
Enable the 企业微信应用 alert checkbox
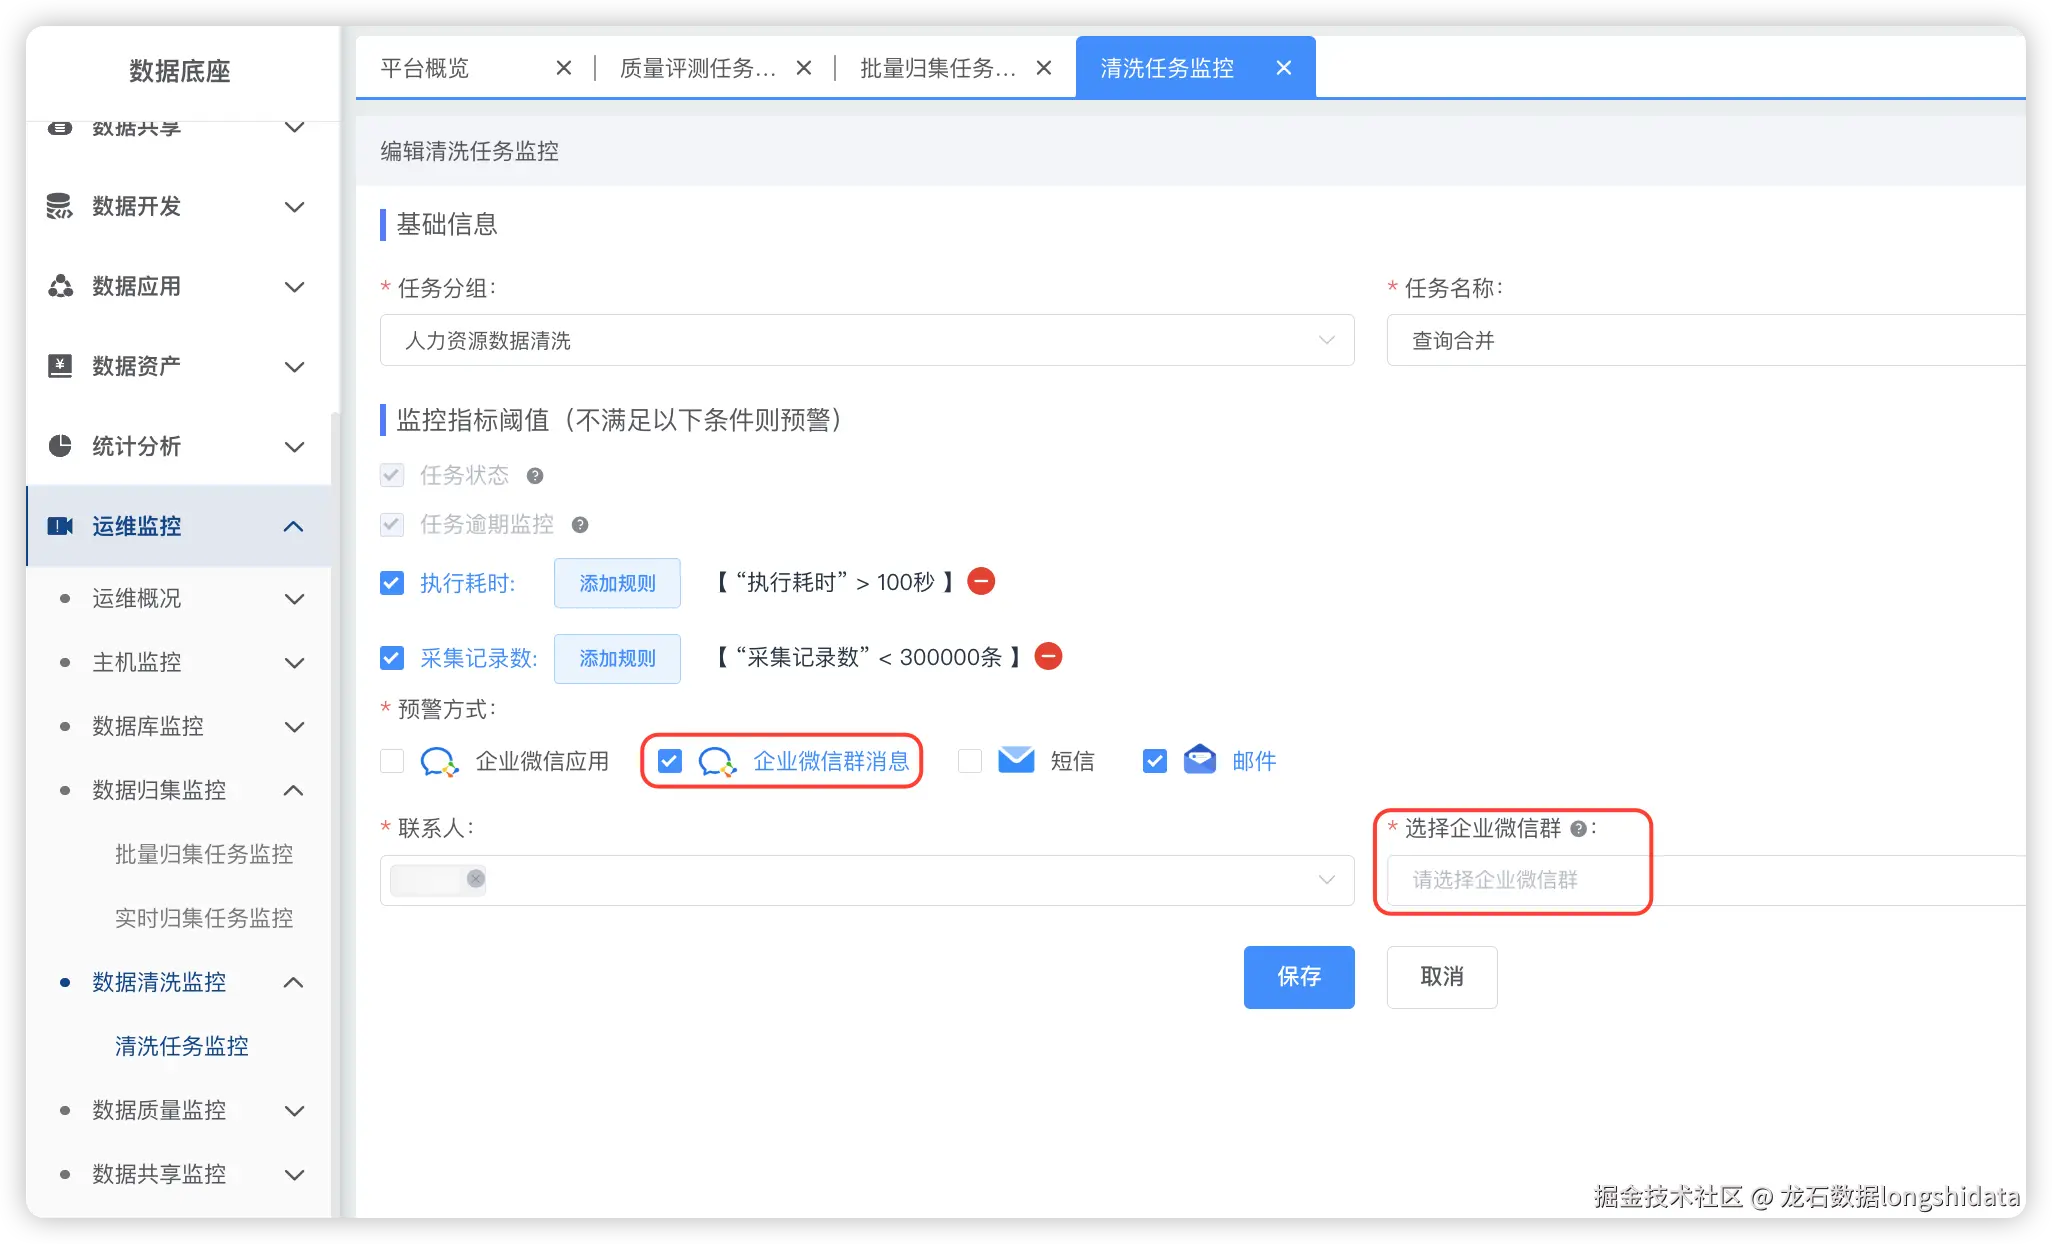tap(392, 761)
